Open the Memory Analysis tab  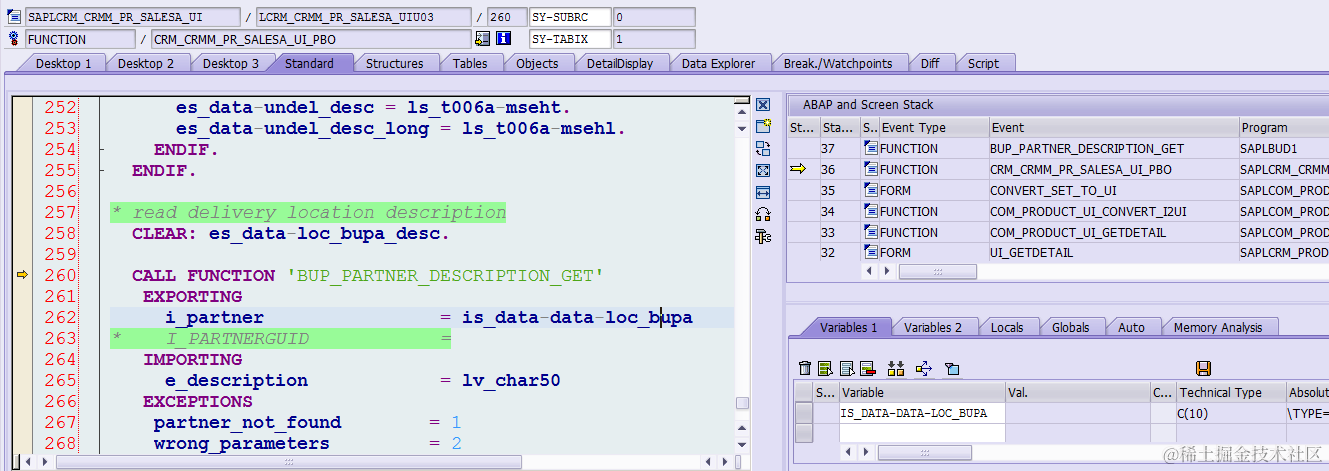tap(1218, 327)
